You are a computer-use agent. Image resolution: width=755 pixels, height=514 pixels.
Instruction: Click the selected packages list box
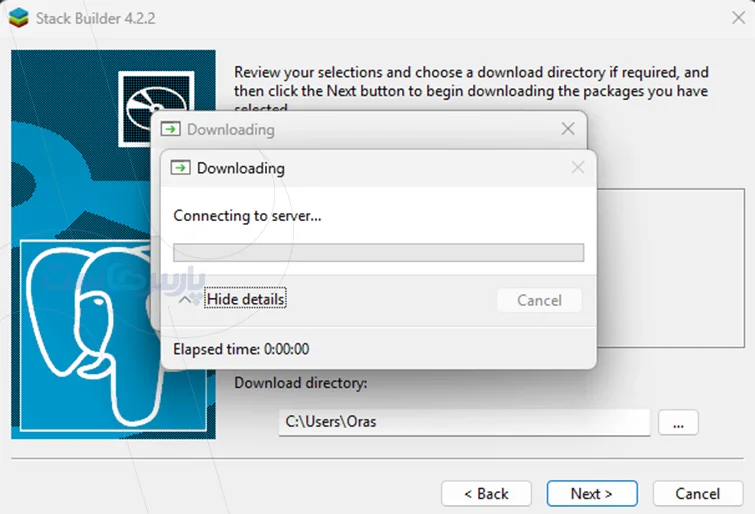tap(670, 268)
